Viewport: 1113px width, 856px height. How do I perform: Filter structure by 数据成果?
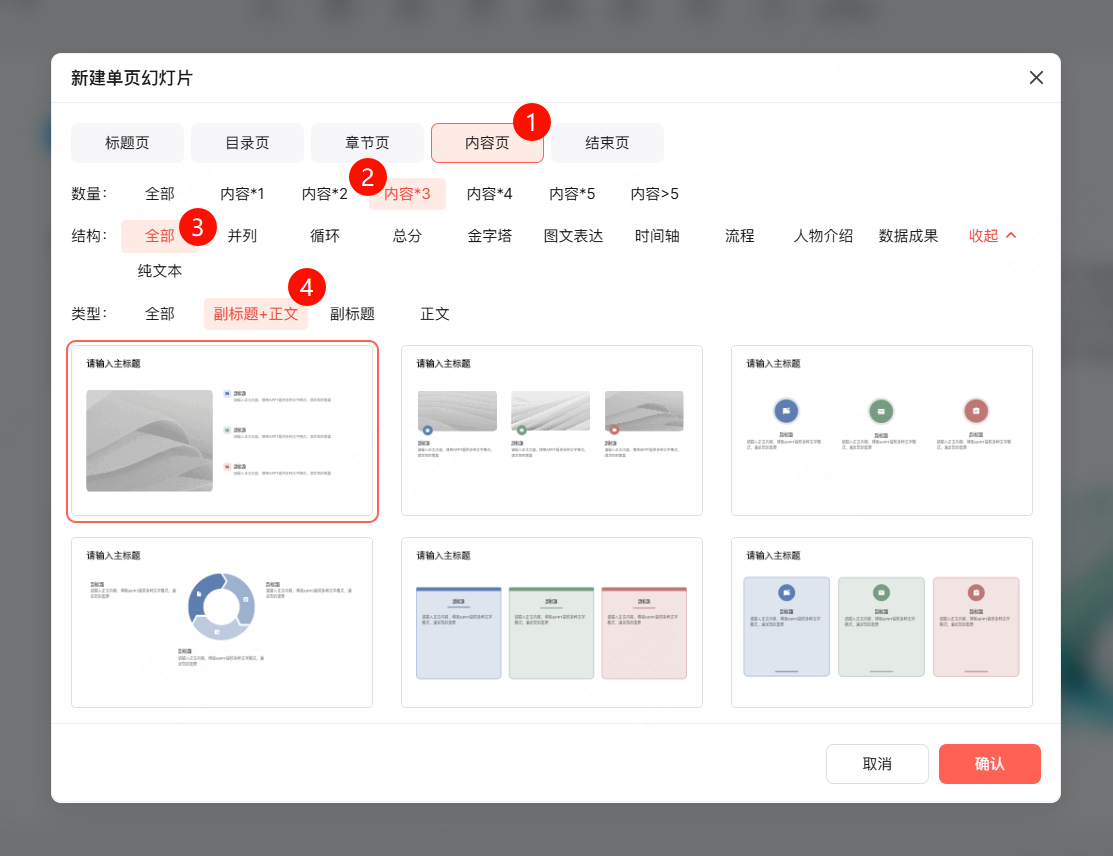[908, 236]
